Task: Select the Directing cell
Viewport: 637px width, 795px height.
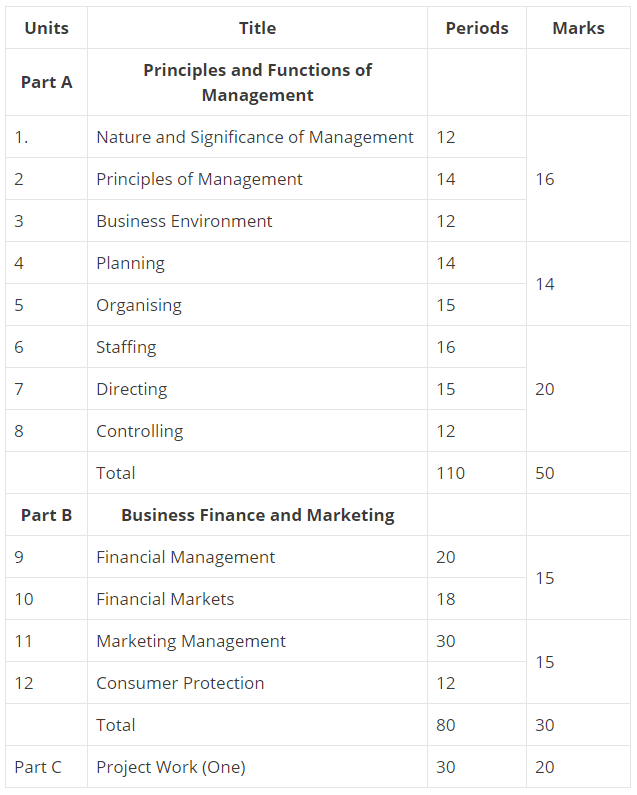Action: 131,389
